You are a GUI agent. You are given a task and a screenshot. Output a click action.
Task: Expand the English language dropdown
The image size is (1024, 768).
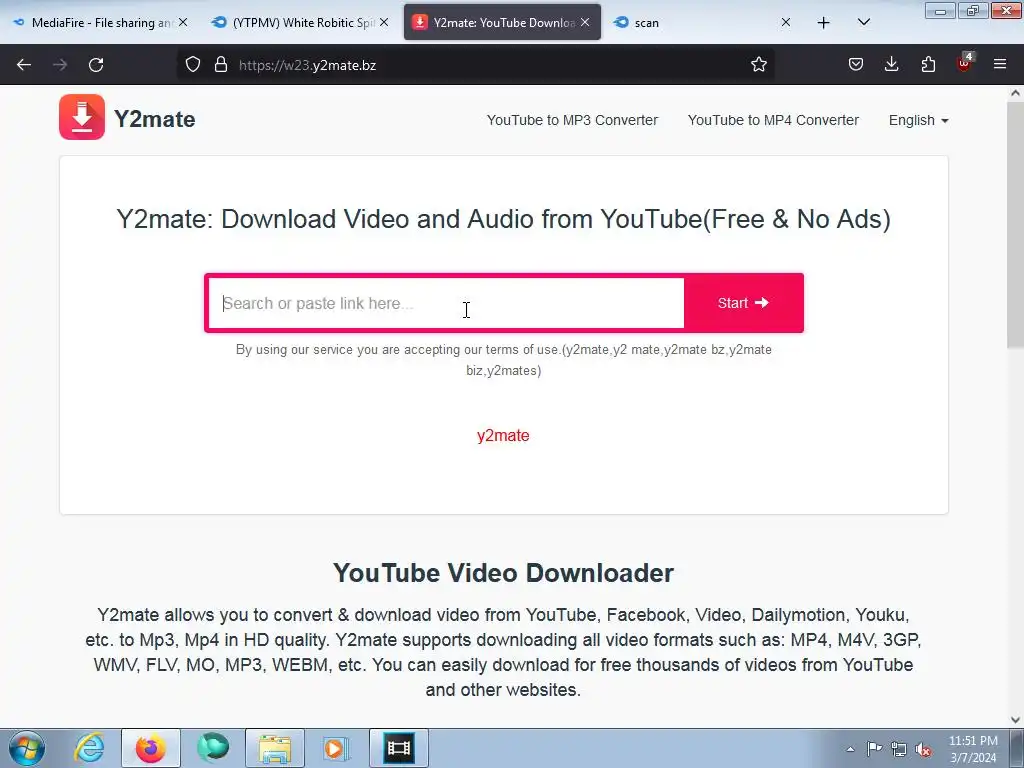point(918,120)
